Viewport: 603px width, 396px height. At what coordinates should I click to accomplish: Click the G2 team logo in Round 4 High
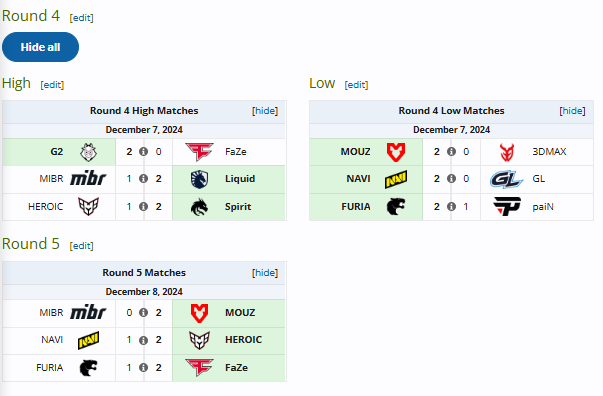(x=88, y=152)
